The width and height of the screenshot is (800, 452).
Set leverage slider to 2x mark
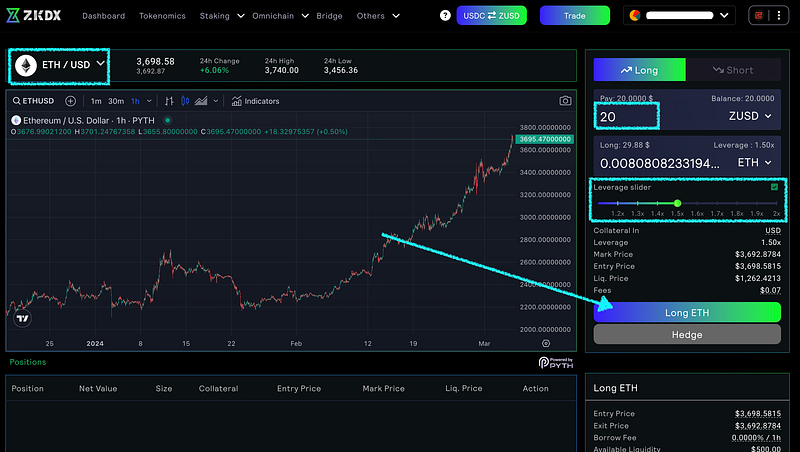point(776,203)
